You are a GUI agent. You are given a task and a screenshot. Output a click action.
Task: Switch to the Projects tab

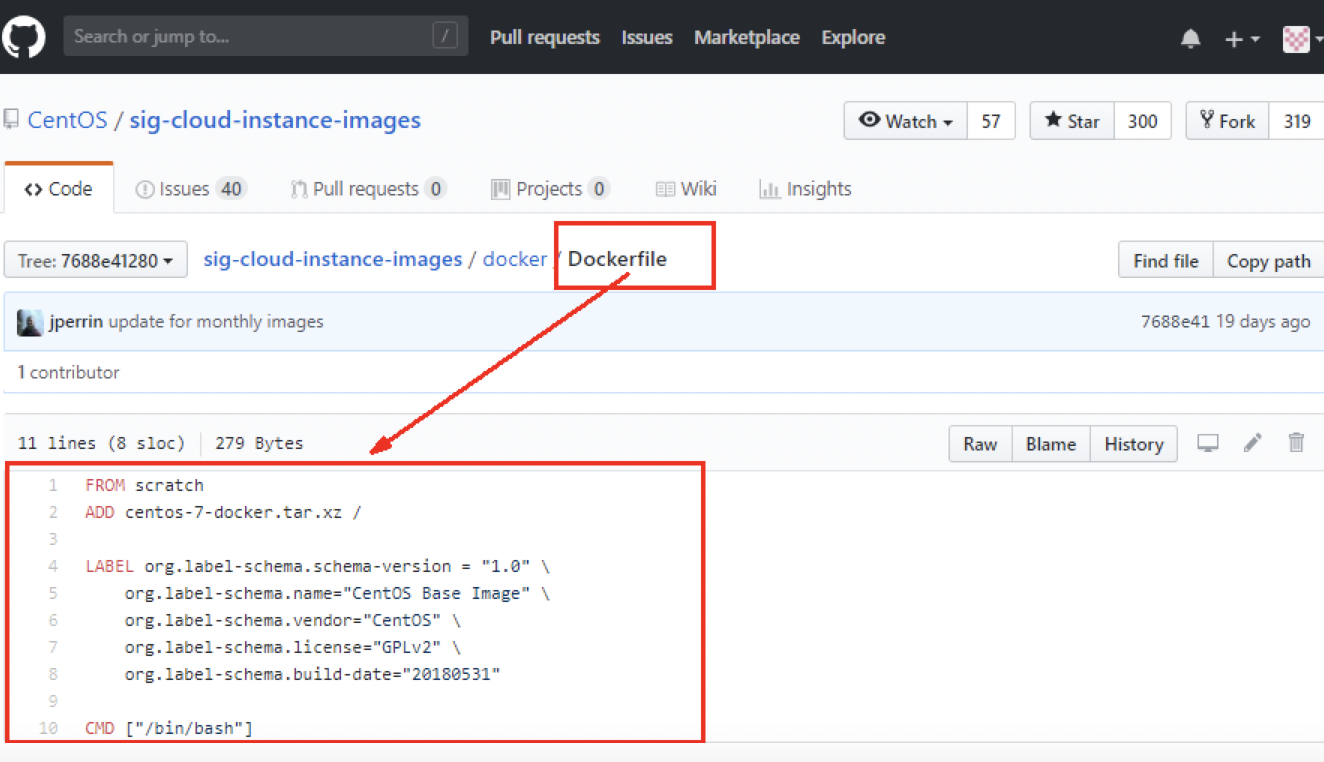[x=550, y=189]
